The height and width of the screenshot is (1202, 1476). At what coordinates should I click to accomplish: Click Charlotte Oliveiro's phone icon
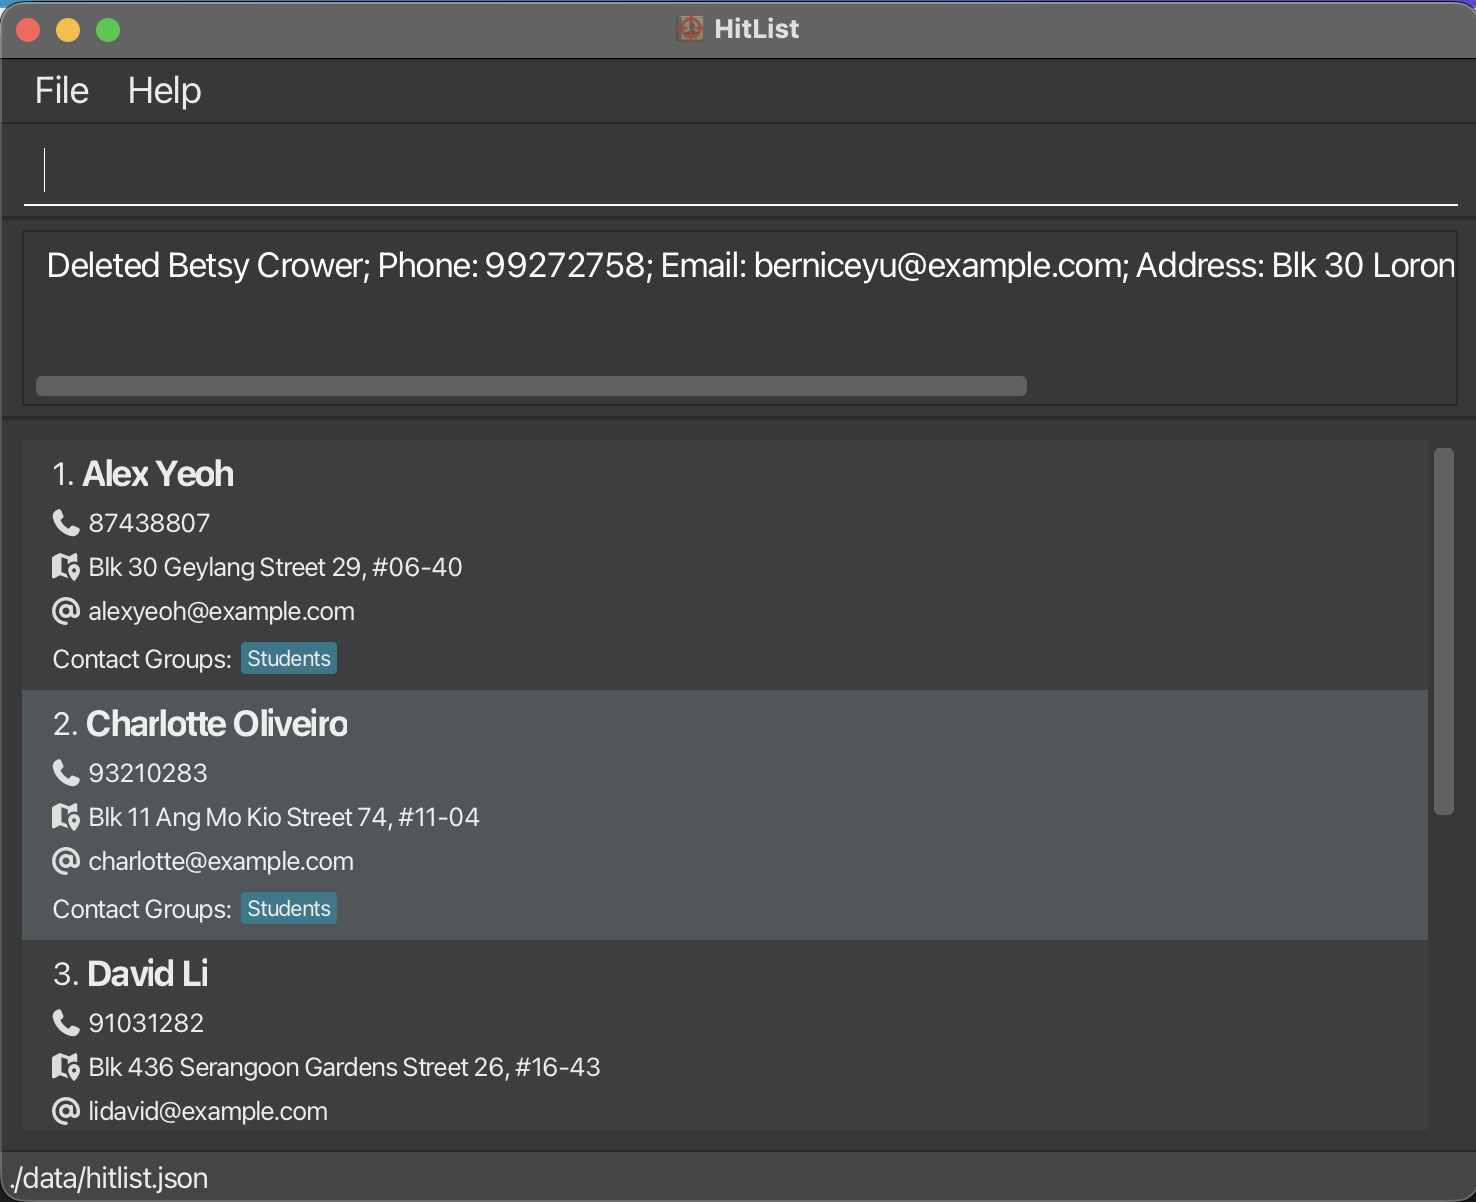(x=65, y=772)
